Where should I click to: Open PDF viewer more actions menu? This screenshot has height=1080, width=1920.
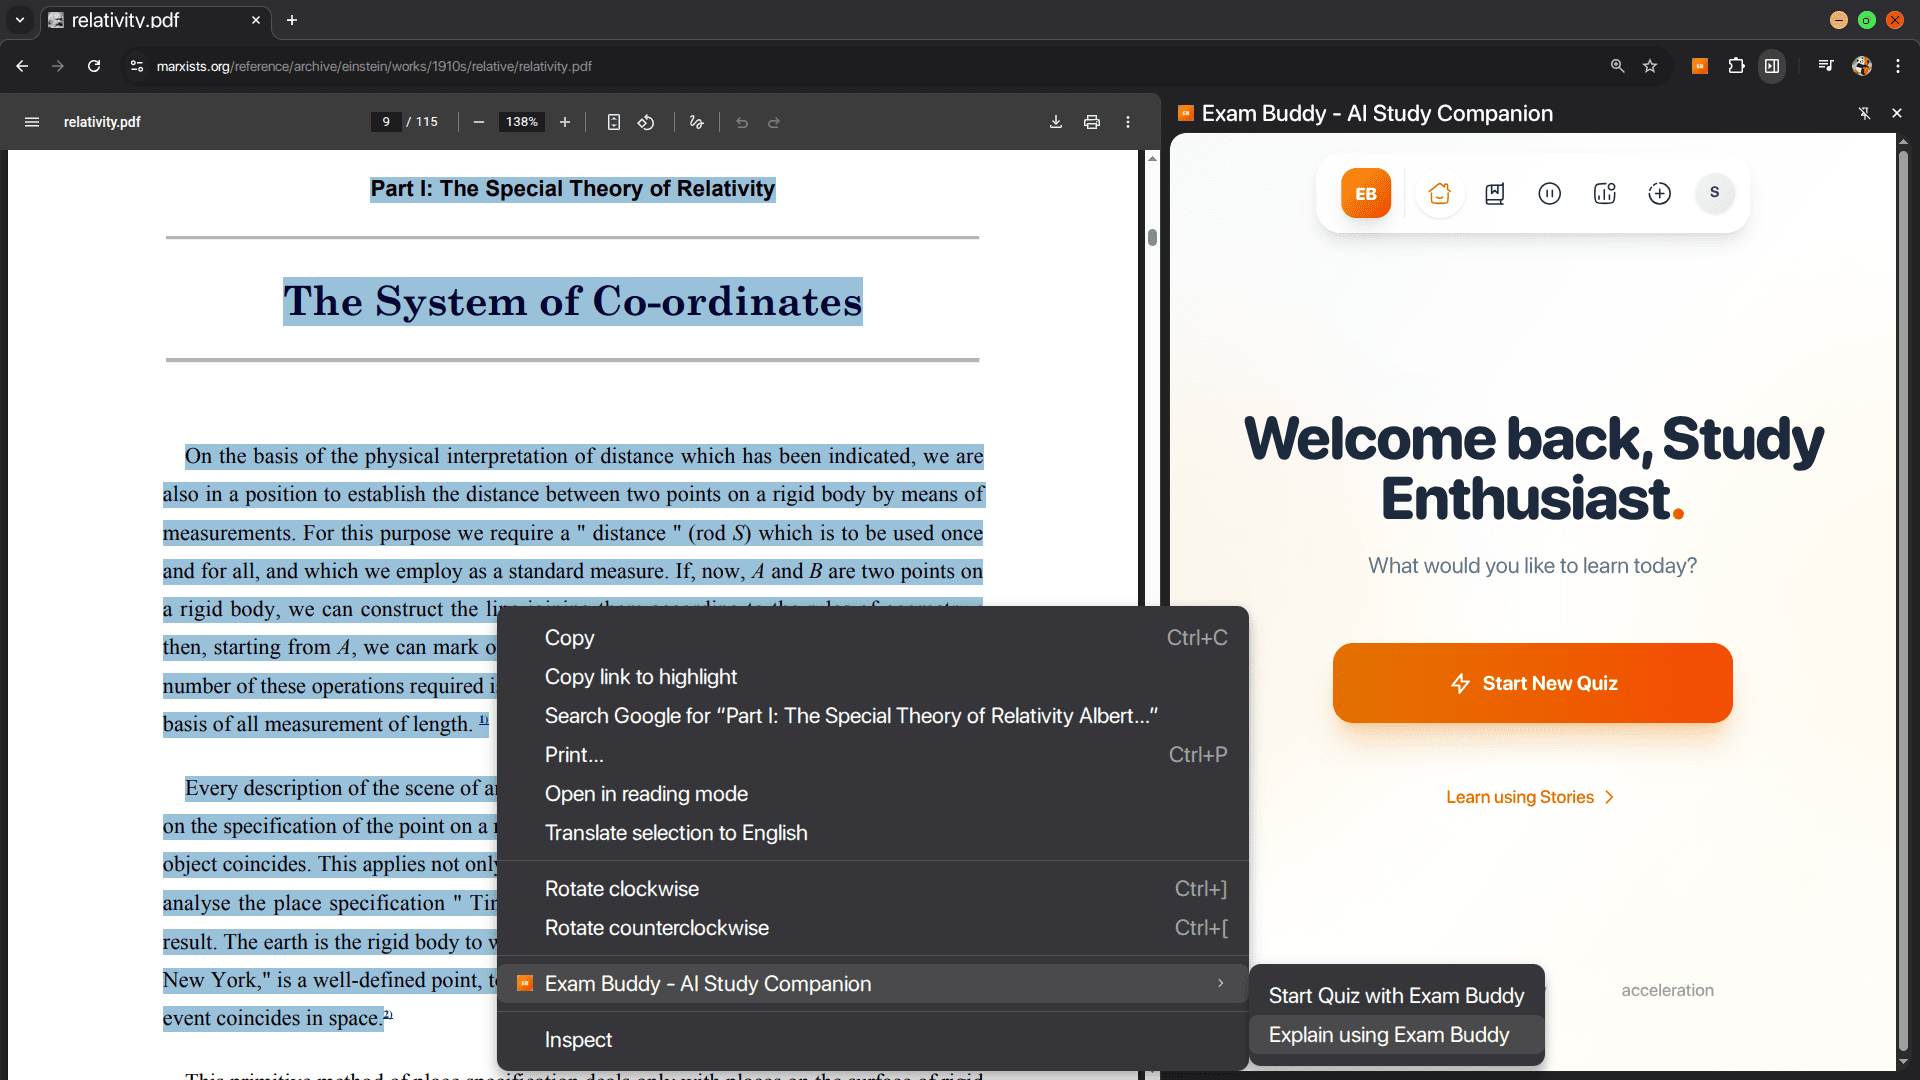[x=1127, y=122]
